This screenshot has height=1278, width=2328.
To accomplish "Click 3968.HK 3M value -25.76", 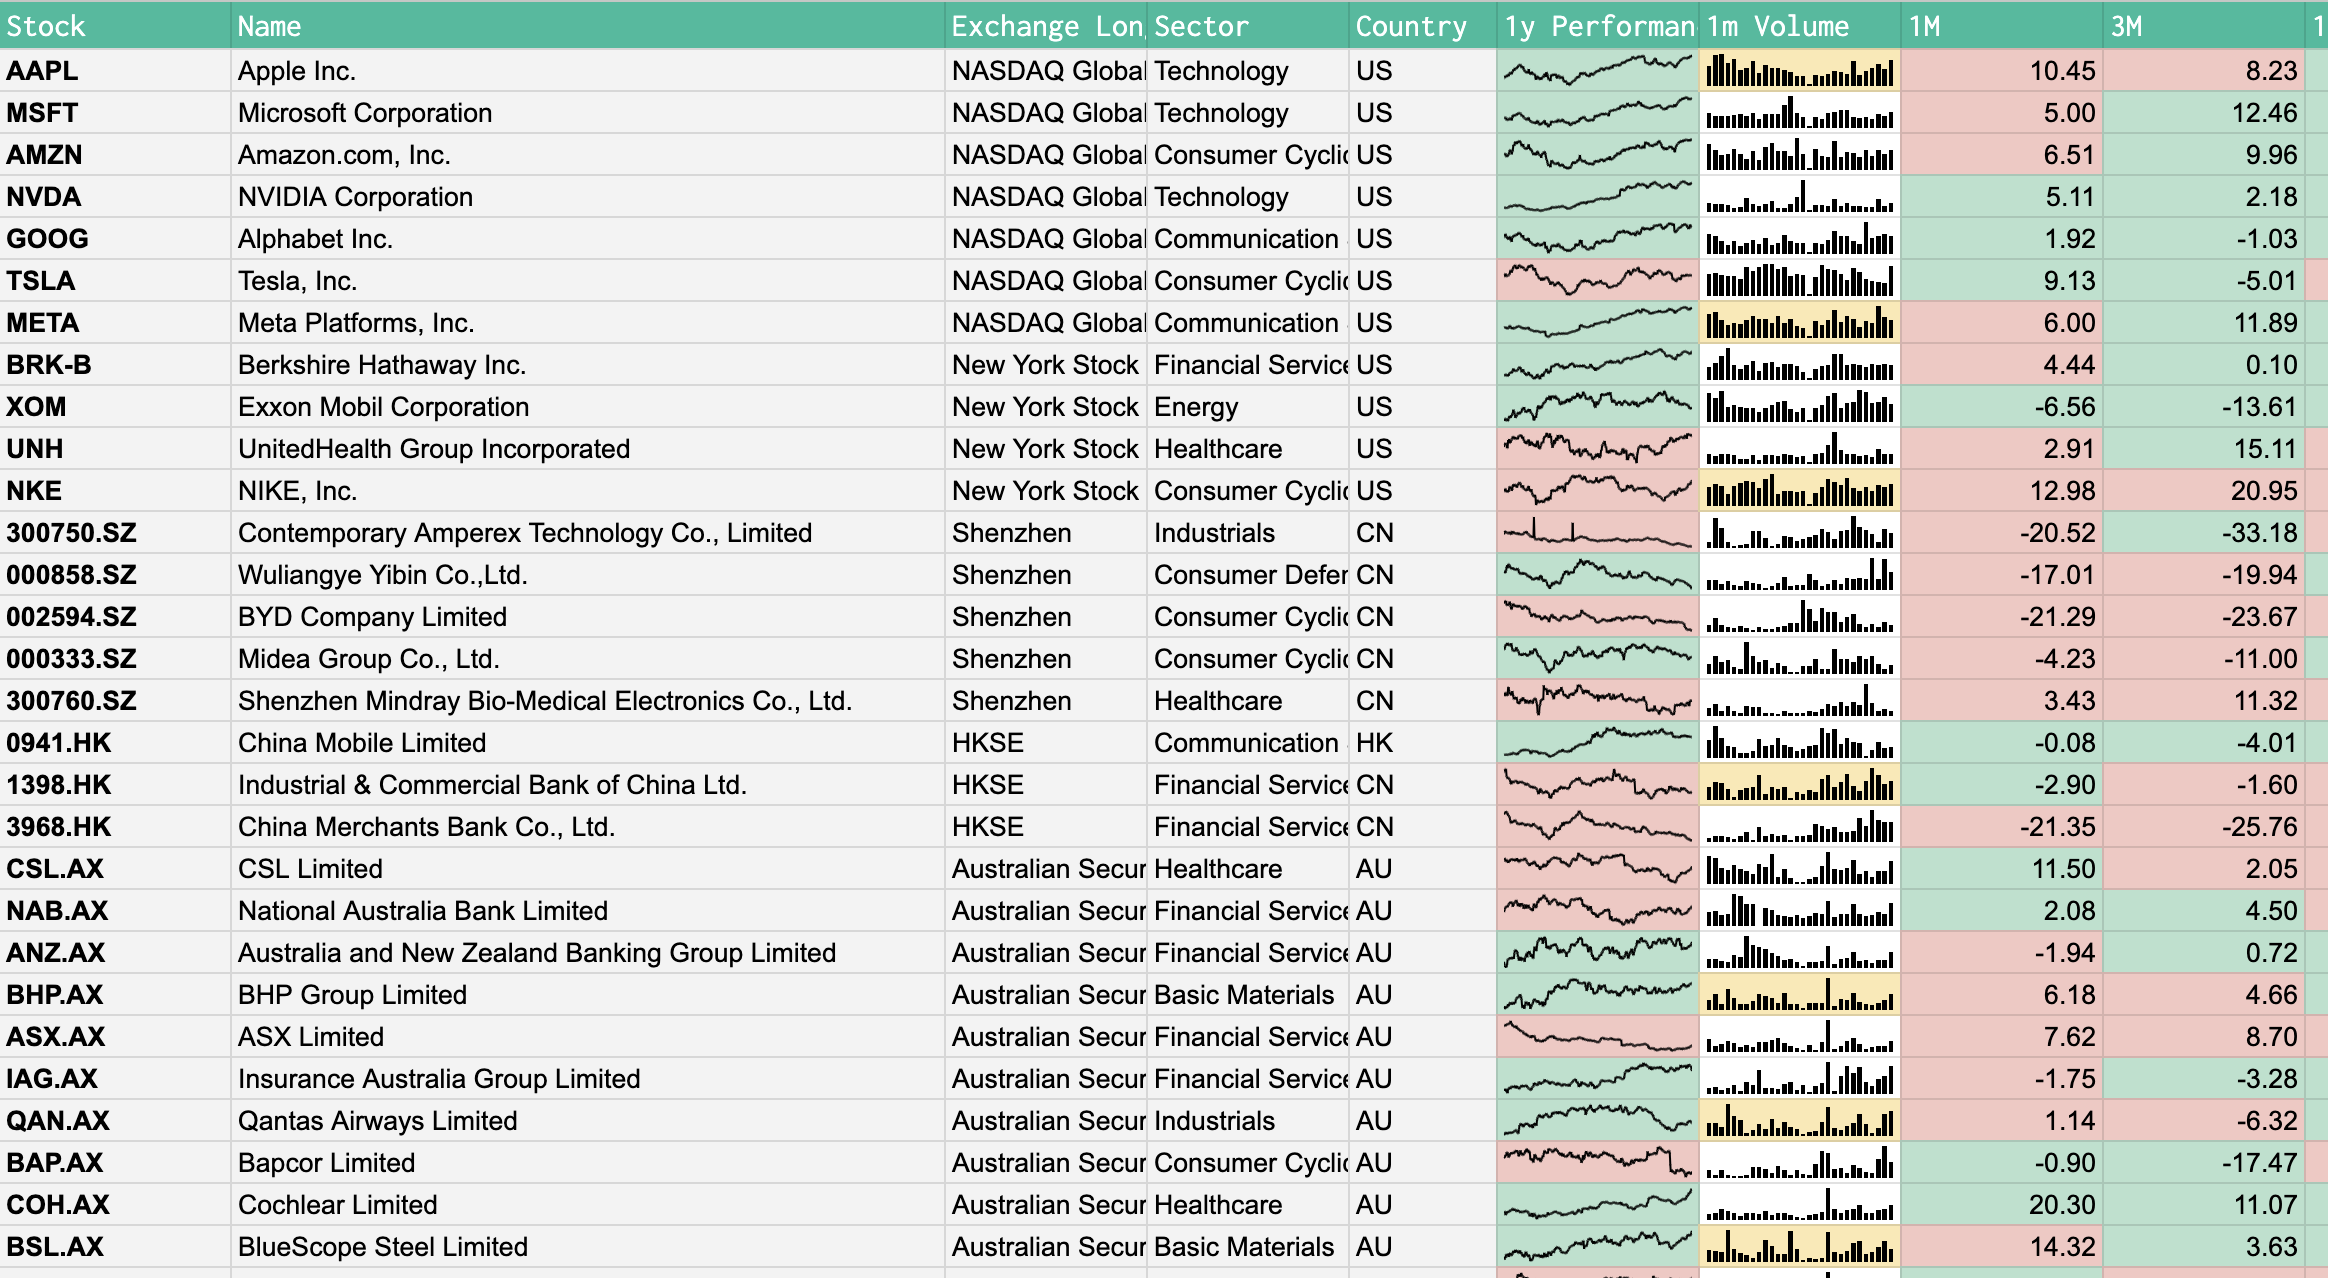I will click(2203, 827).
